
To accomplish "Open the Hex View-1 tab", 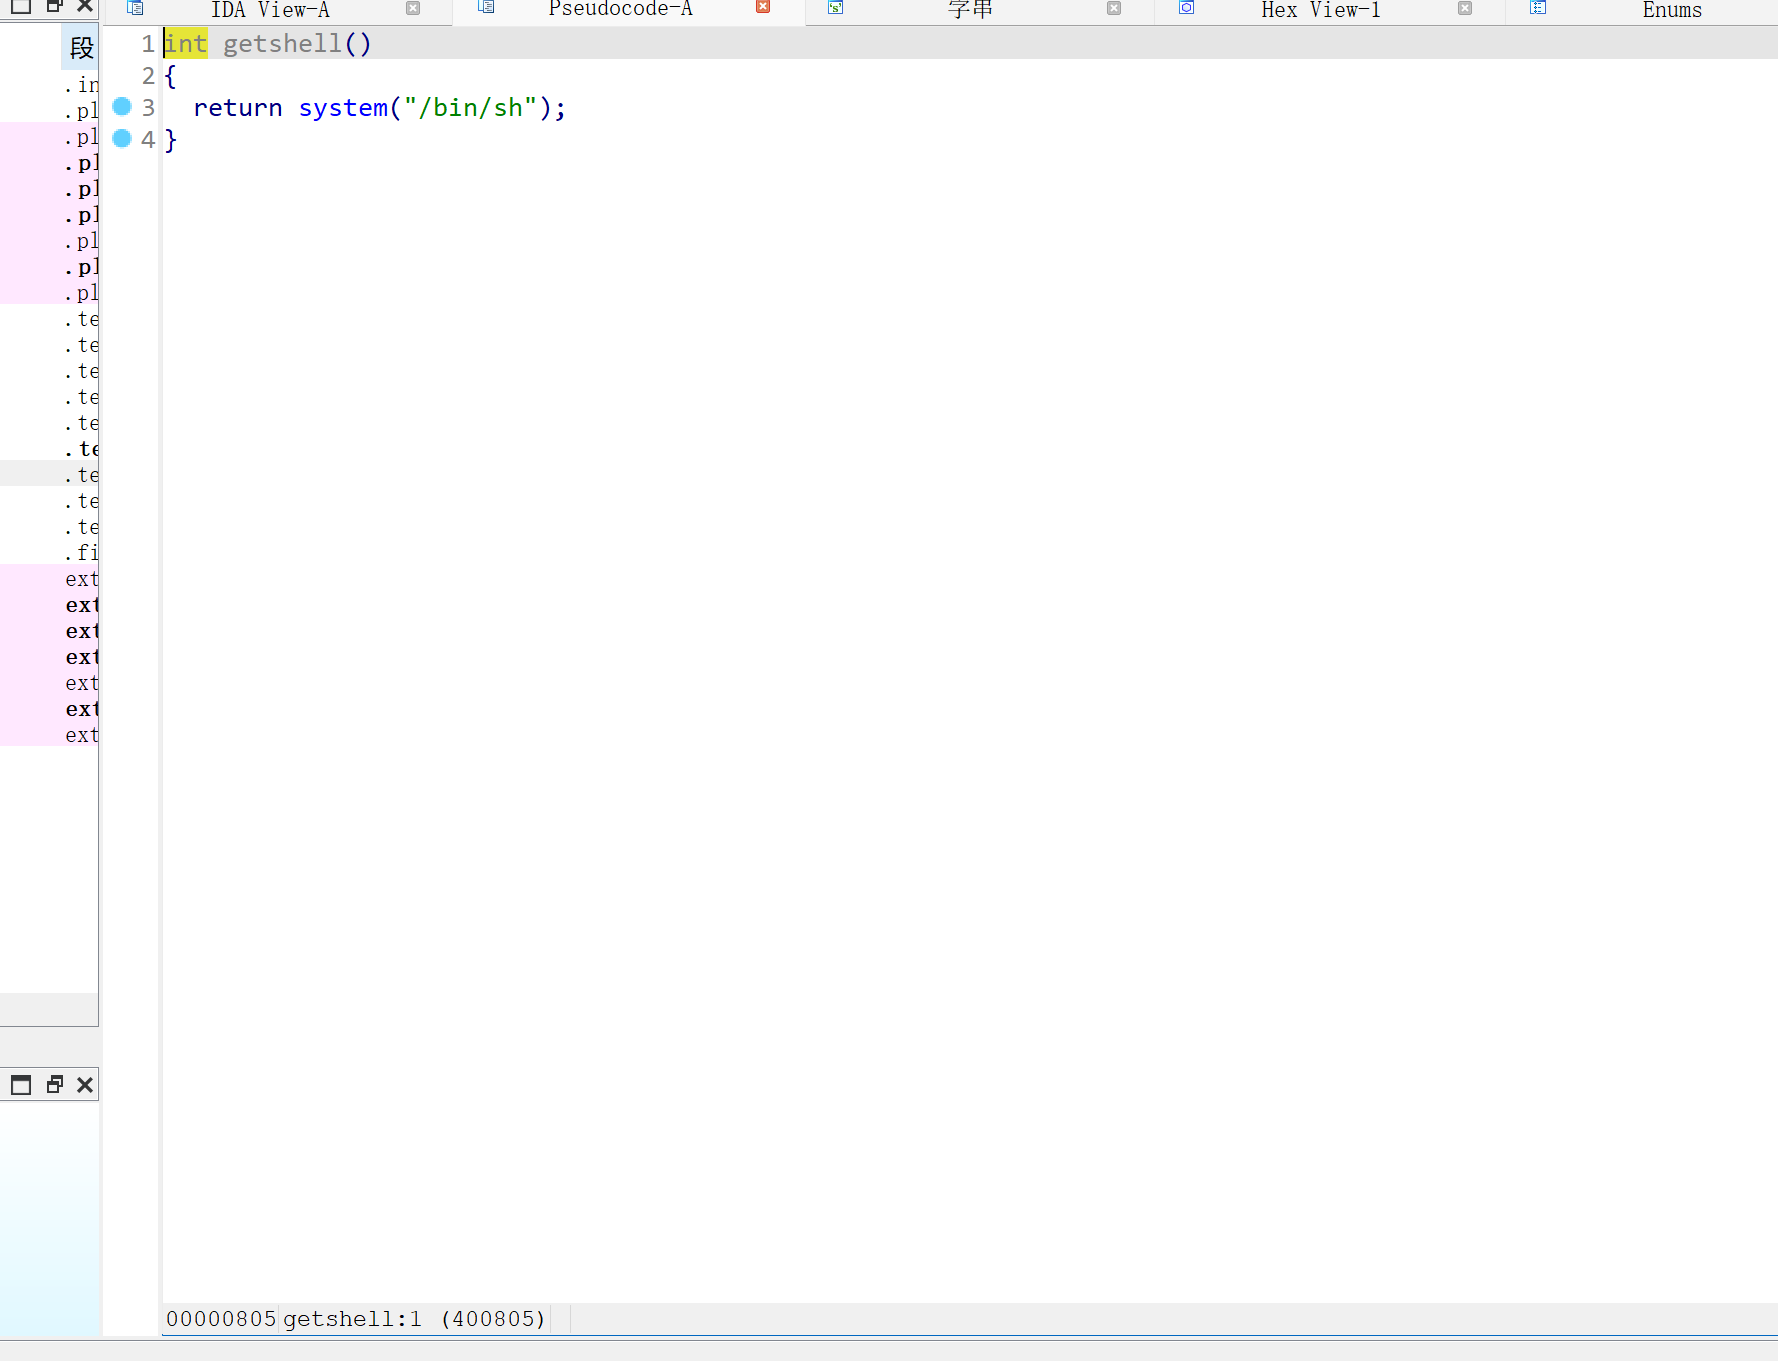I will 1320,10.
